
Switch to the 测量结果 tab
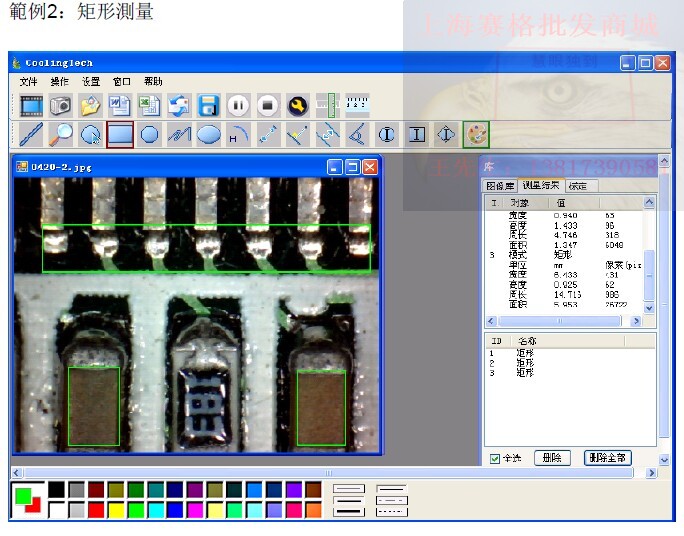(x=541, y=185)
